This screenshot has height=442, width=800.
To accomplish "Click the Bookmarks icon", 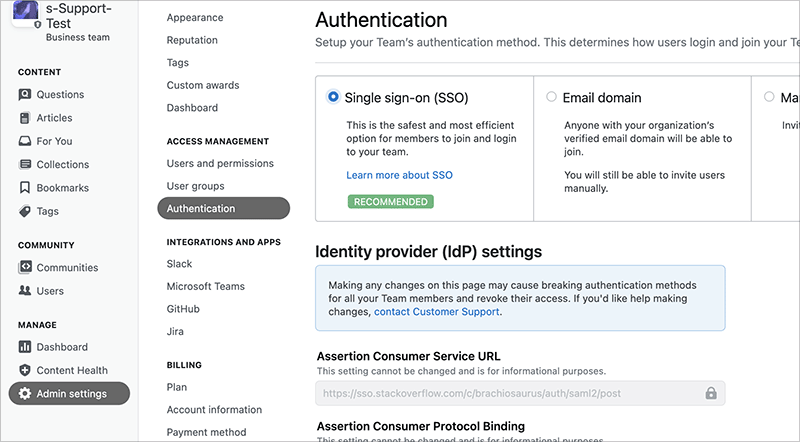I will 25,188.
